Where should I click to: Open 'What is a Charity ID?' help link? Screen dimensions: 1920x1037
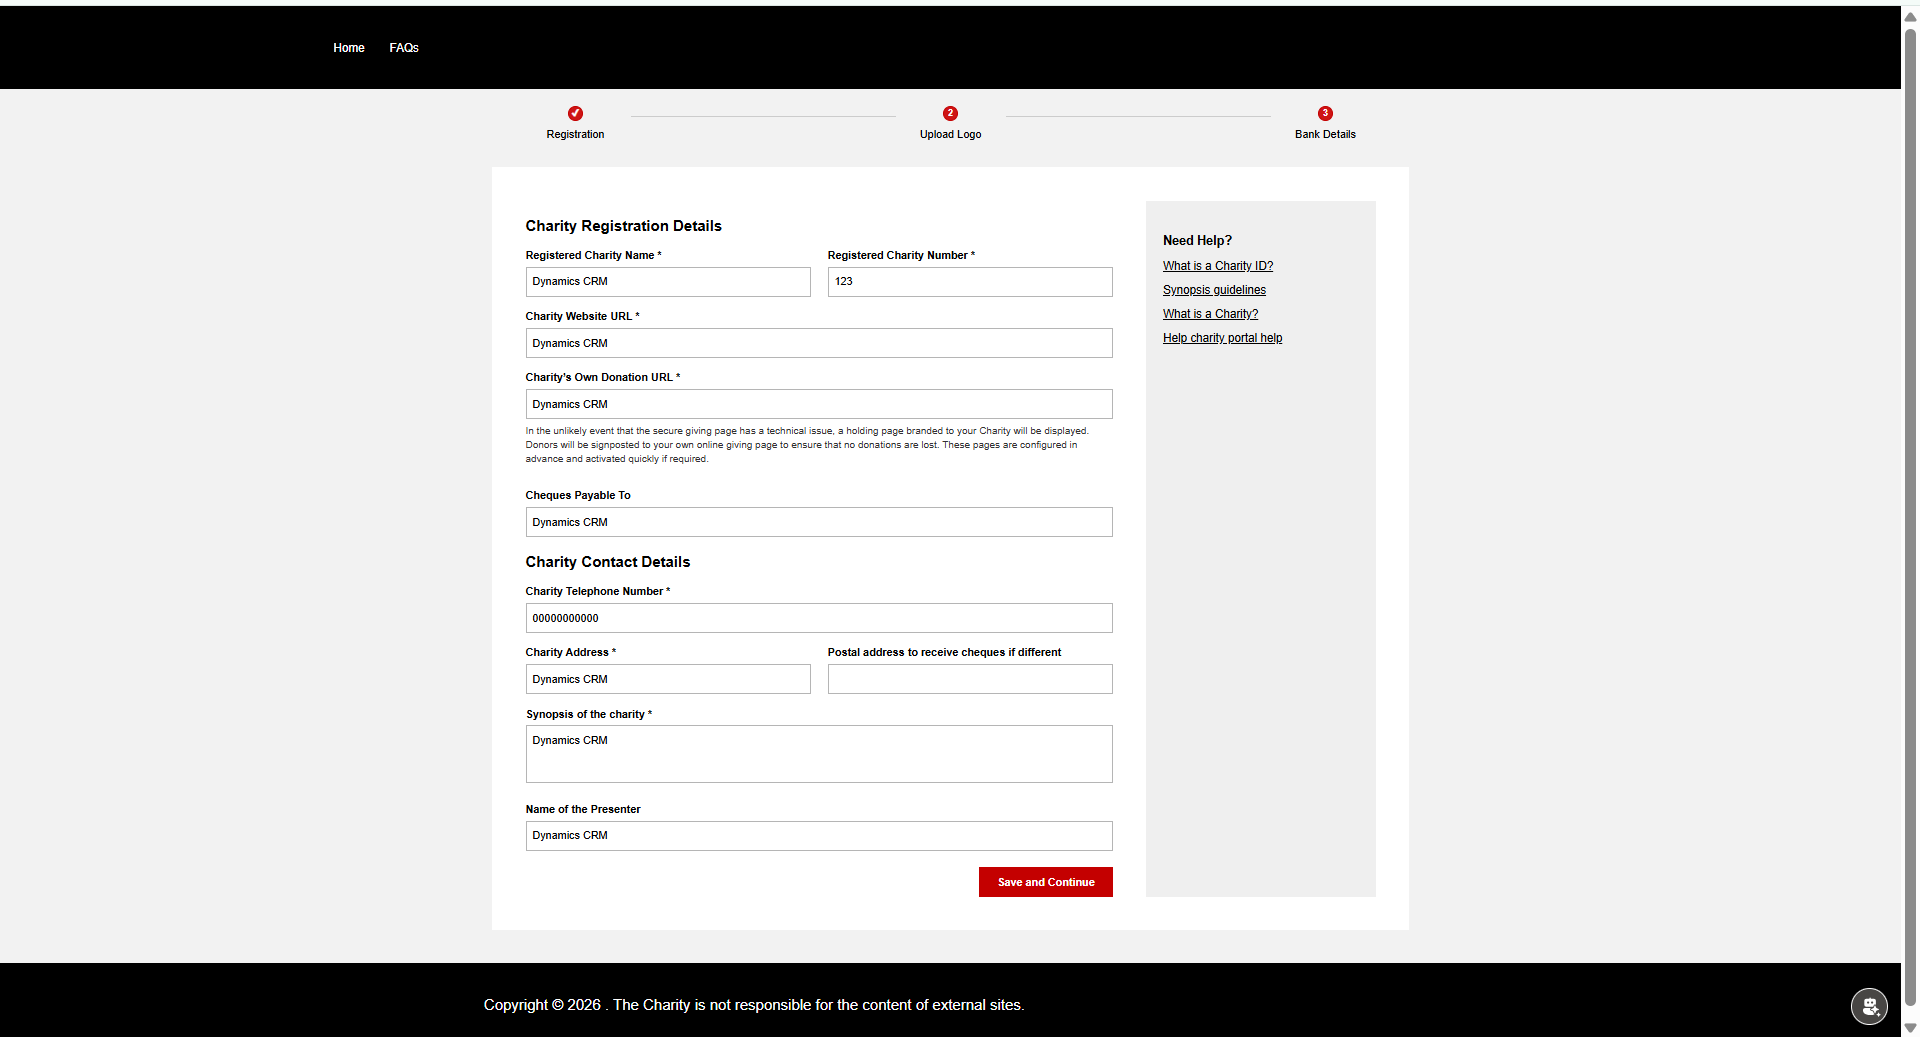coord(1217,266)
